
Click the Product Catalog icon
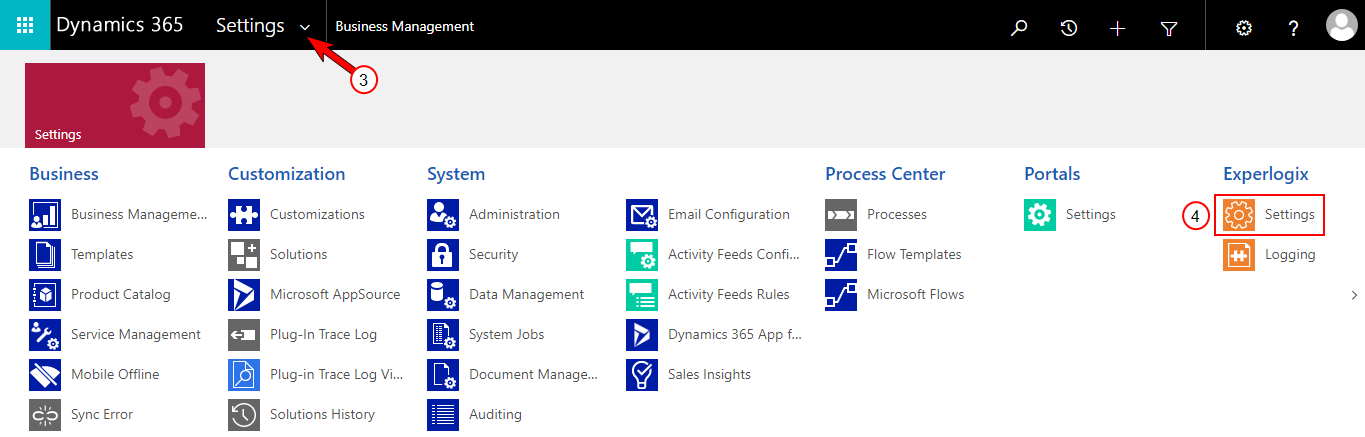45,295
